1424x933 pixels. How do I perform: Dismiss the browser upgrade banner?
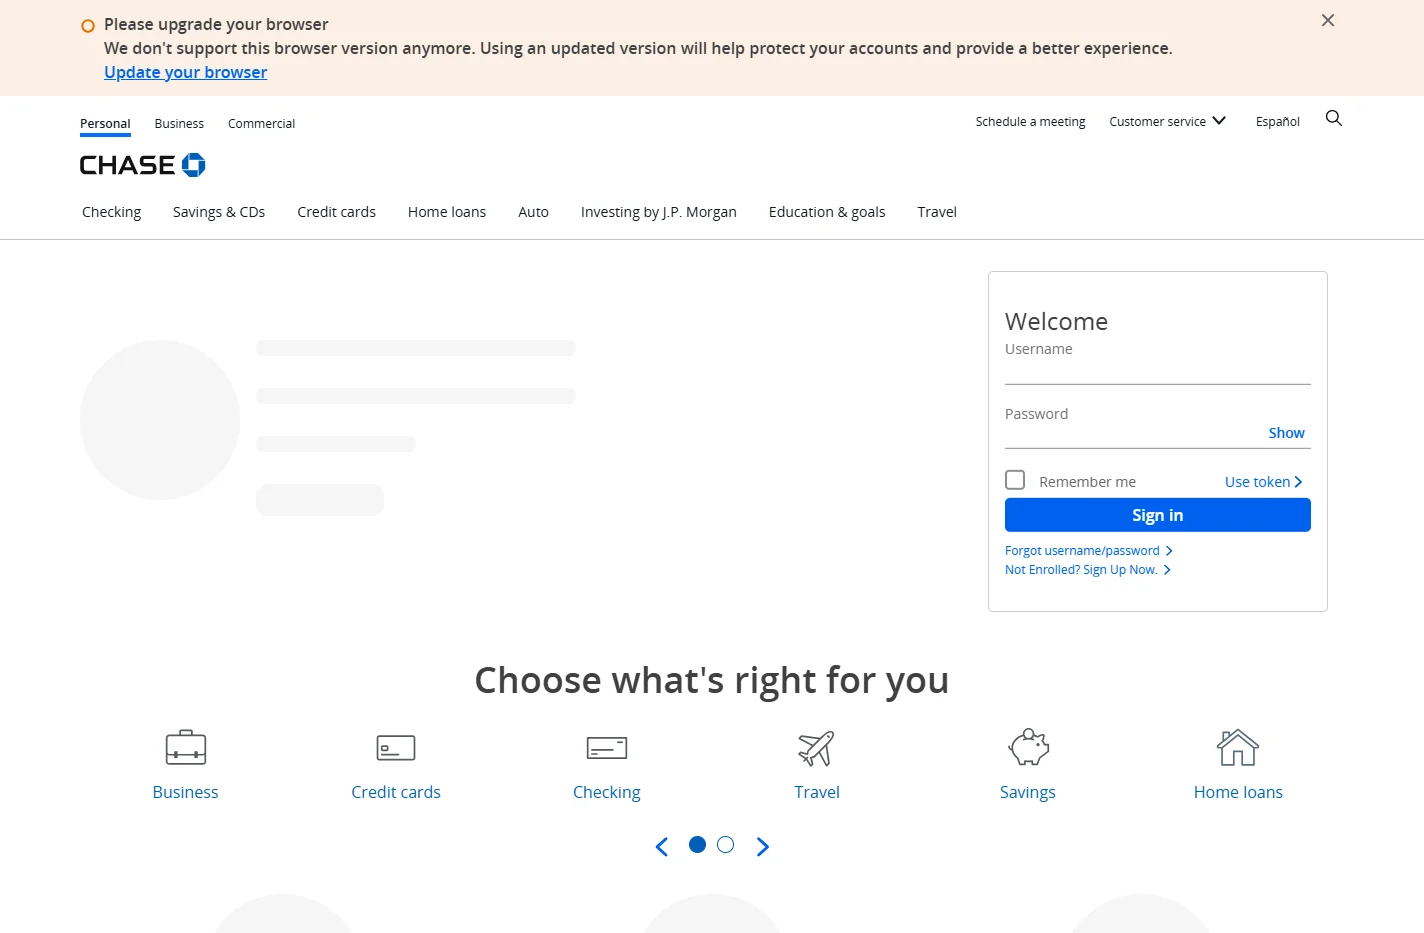pos(1328,20)
